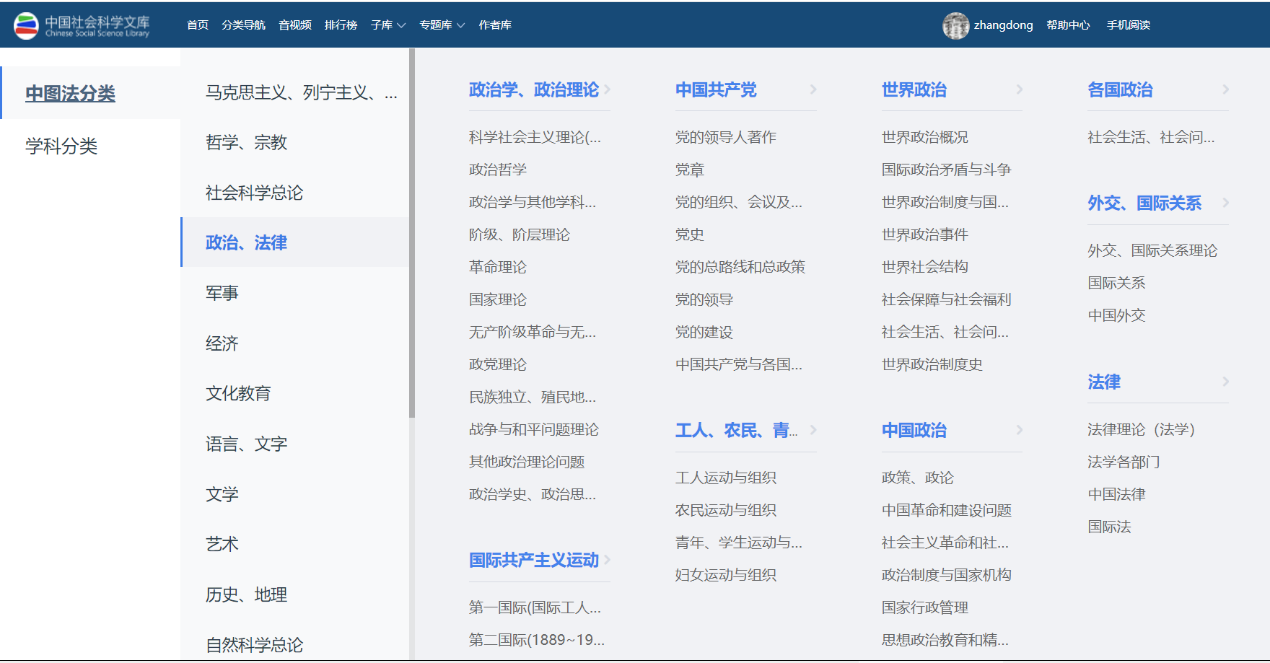Click arrow next to 法律 heading
Viewport: 1270px width, 663px height.
(x=1225, y=382)
